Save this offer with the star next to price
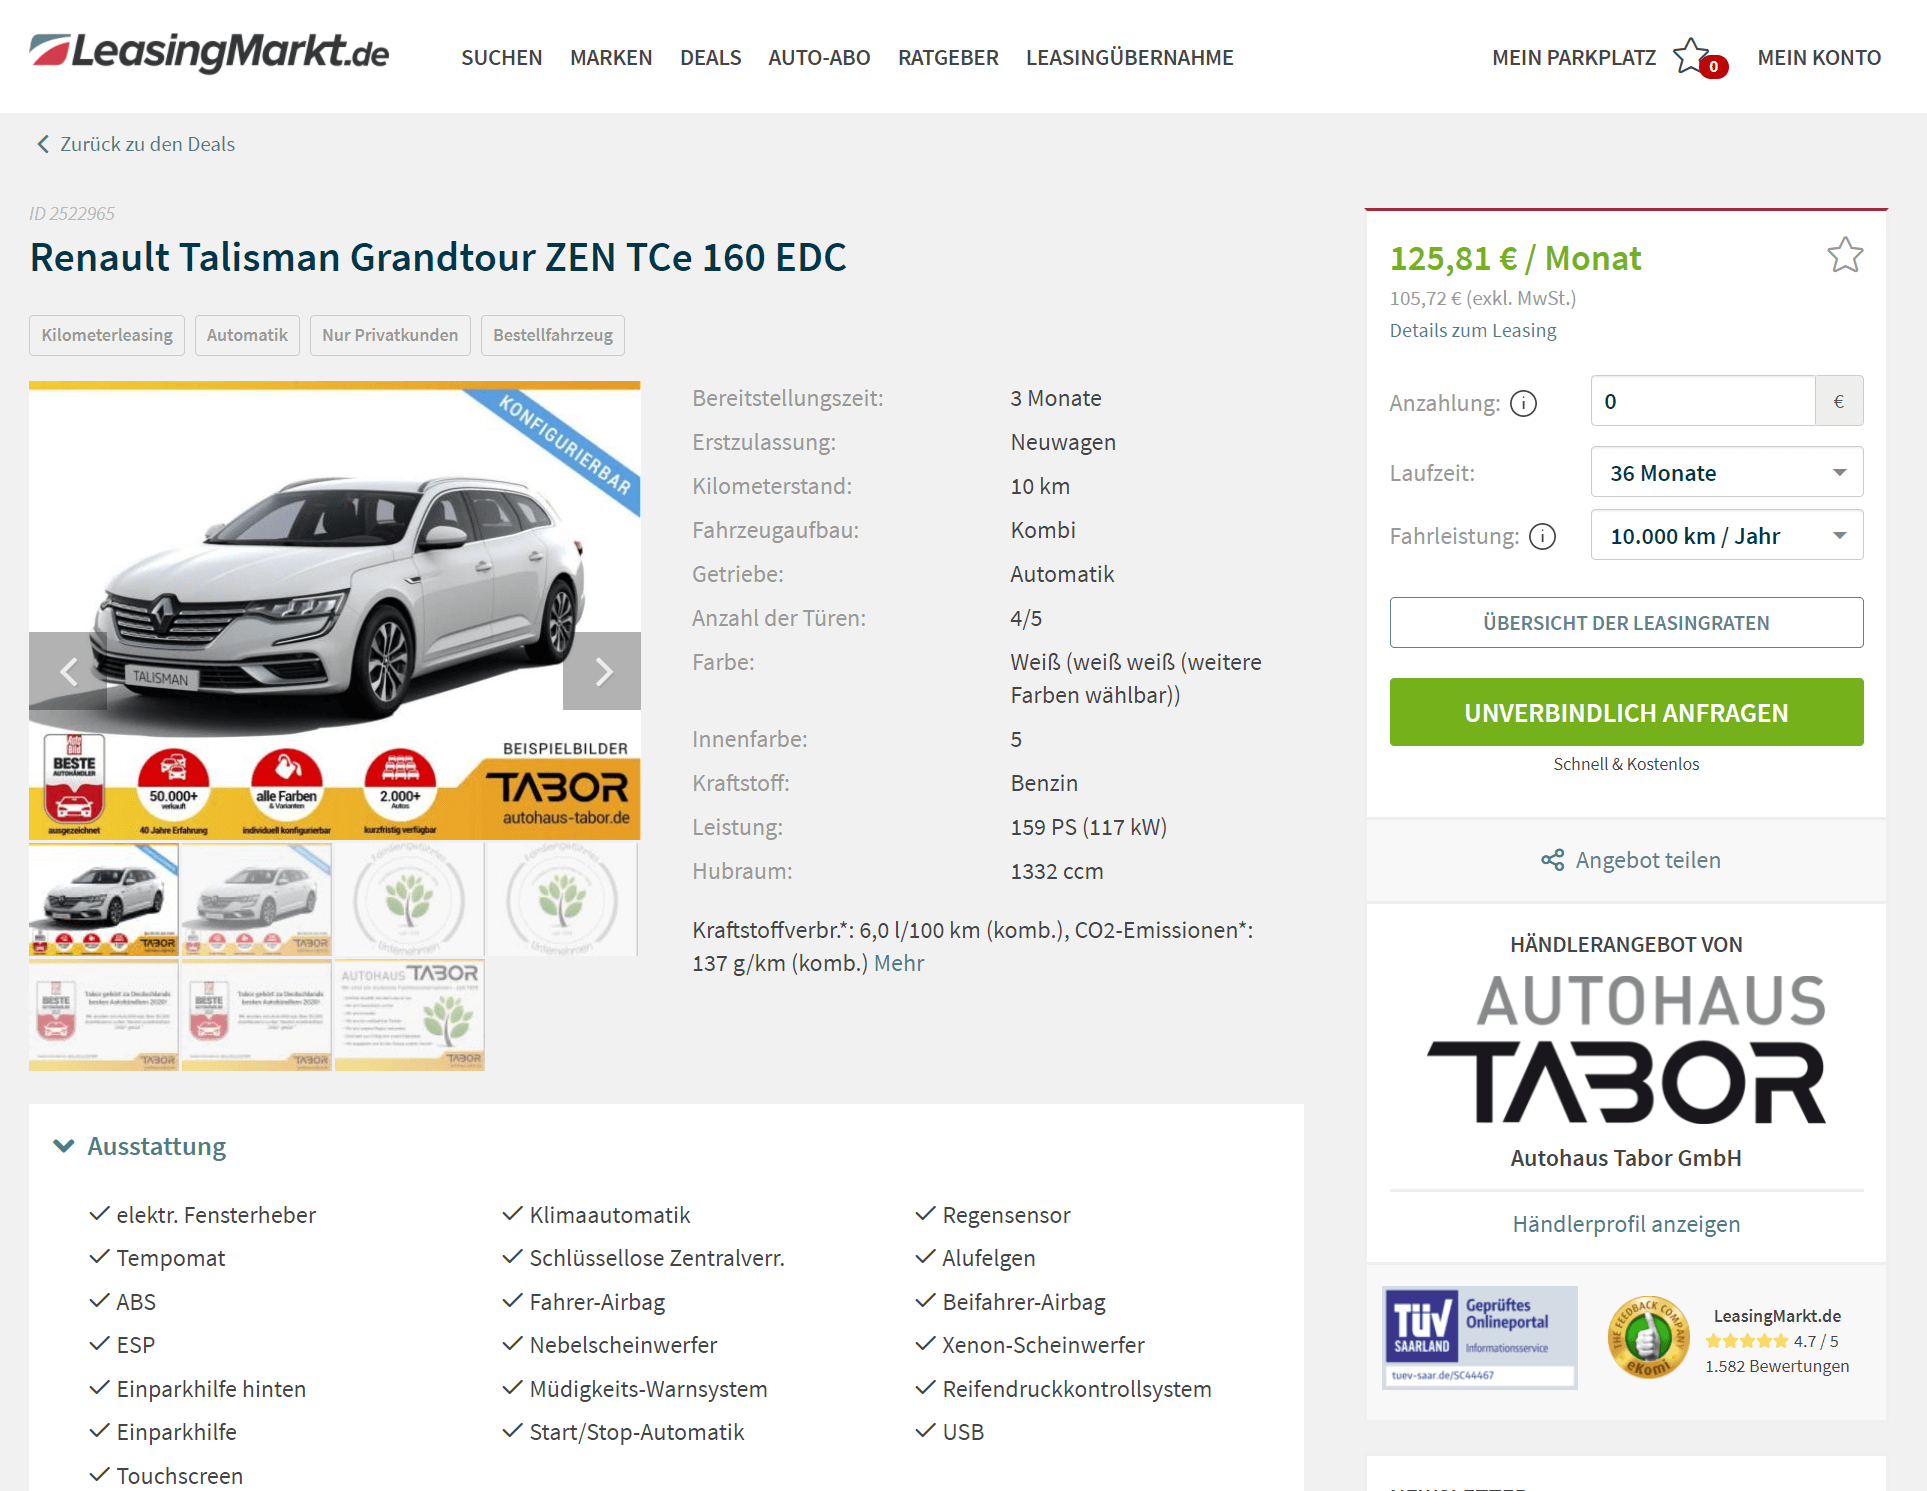The image size is (1927, 1491). [x=1845, y=256]
